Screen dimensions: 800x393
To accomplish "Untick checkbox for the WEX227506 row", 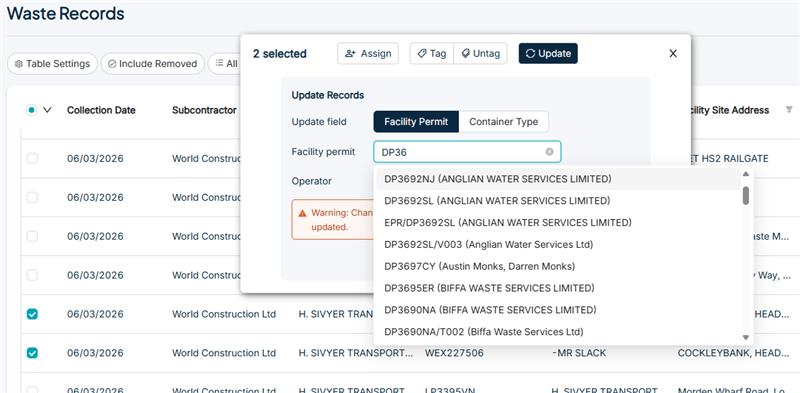I will point(32,353).
